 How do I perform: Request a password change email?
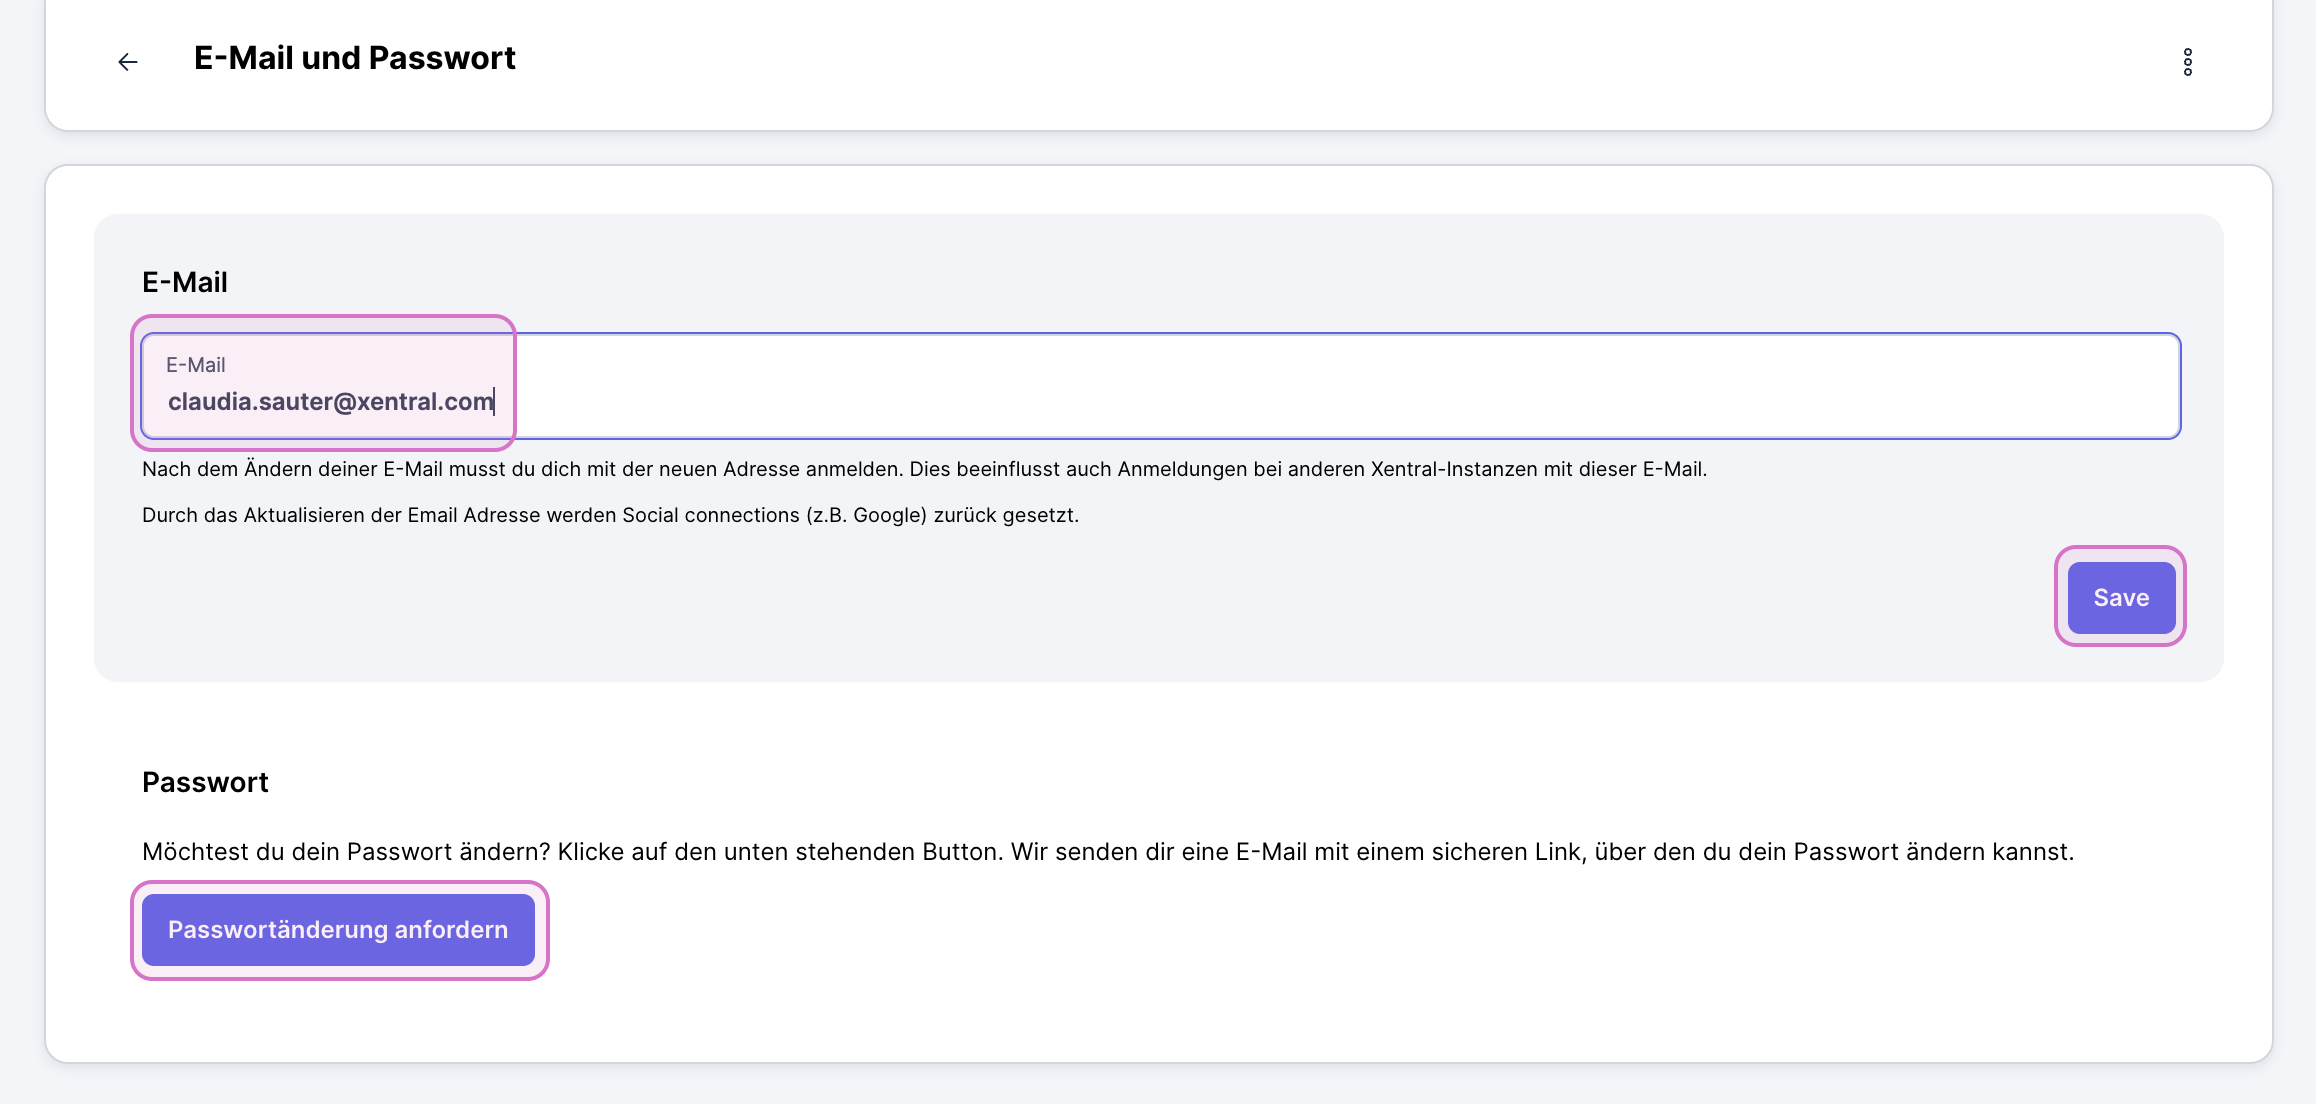pyautogui.click(x=338, y=929)
